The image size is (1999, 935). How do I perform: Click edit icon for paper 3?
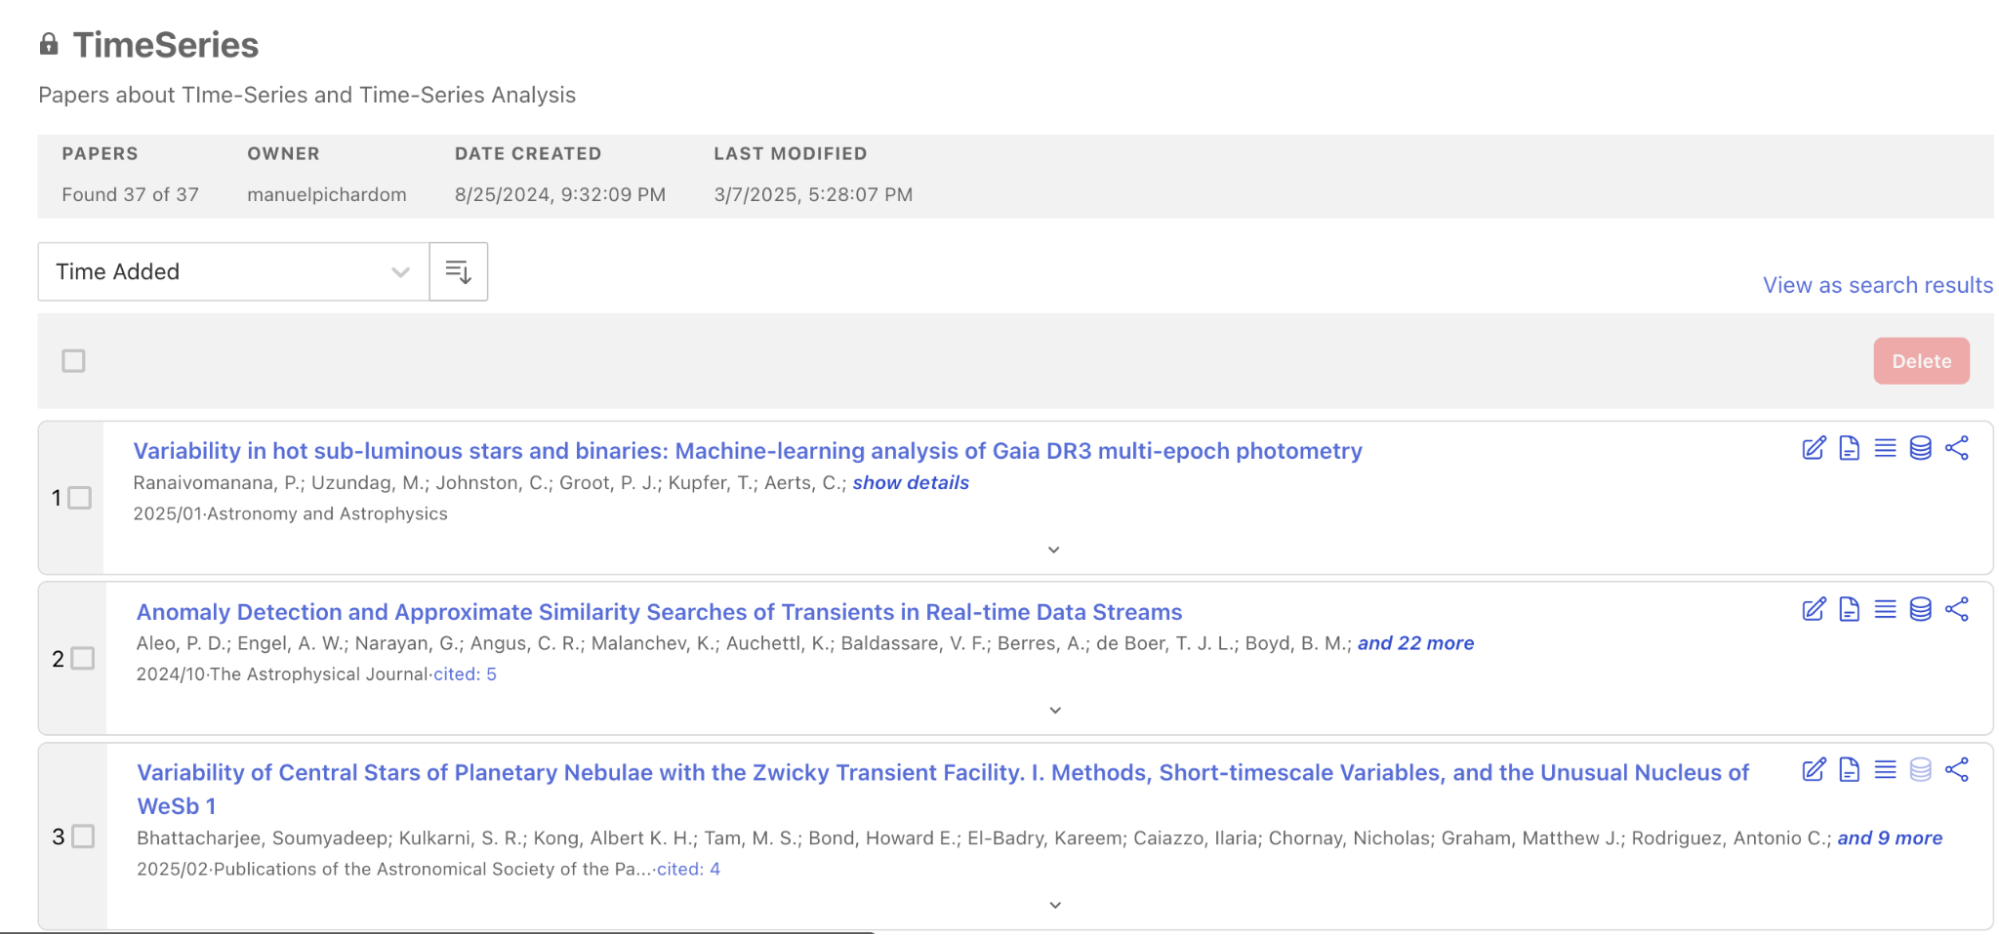click(1813, 769)
